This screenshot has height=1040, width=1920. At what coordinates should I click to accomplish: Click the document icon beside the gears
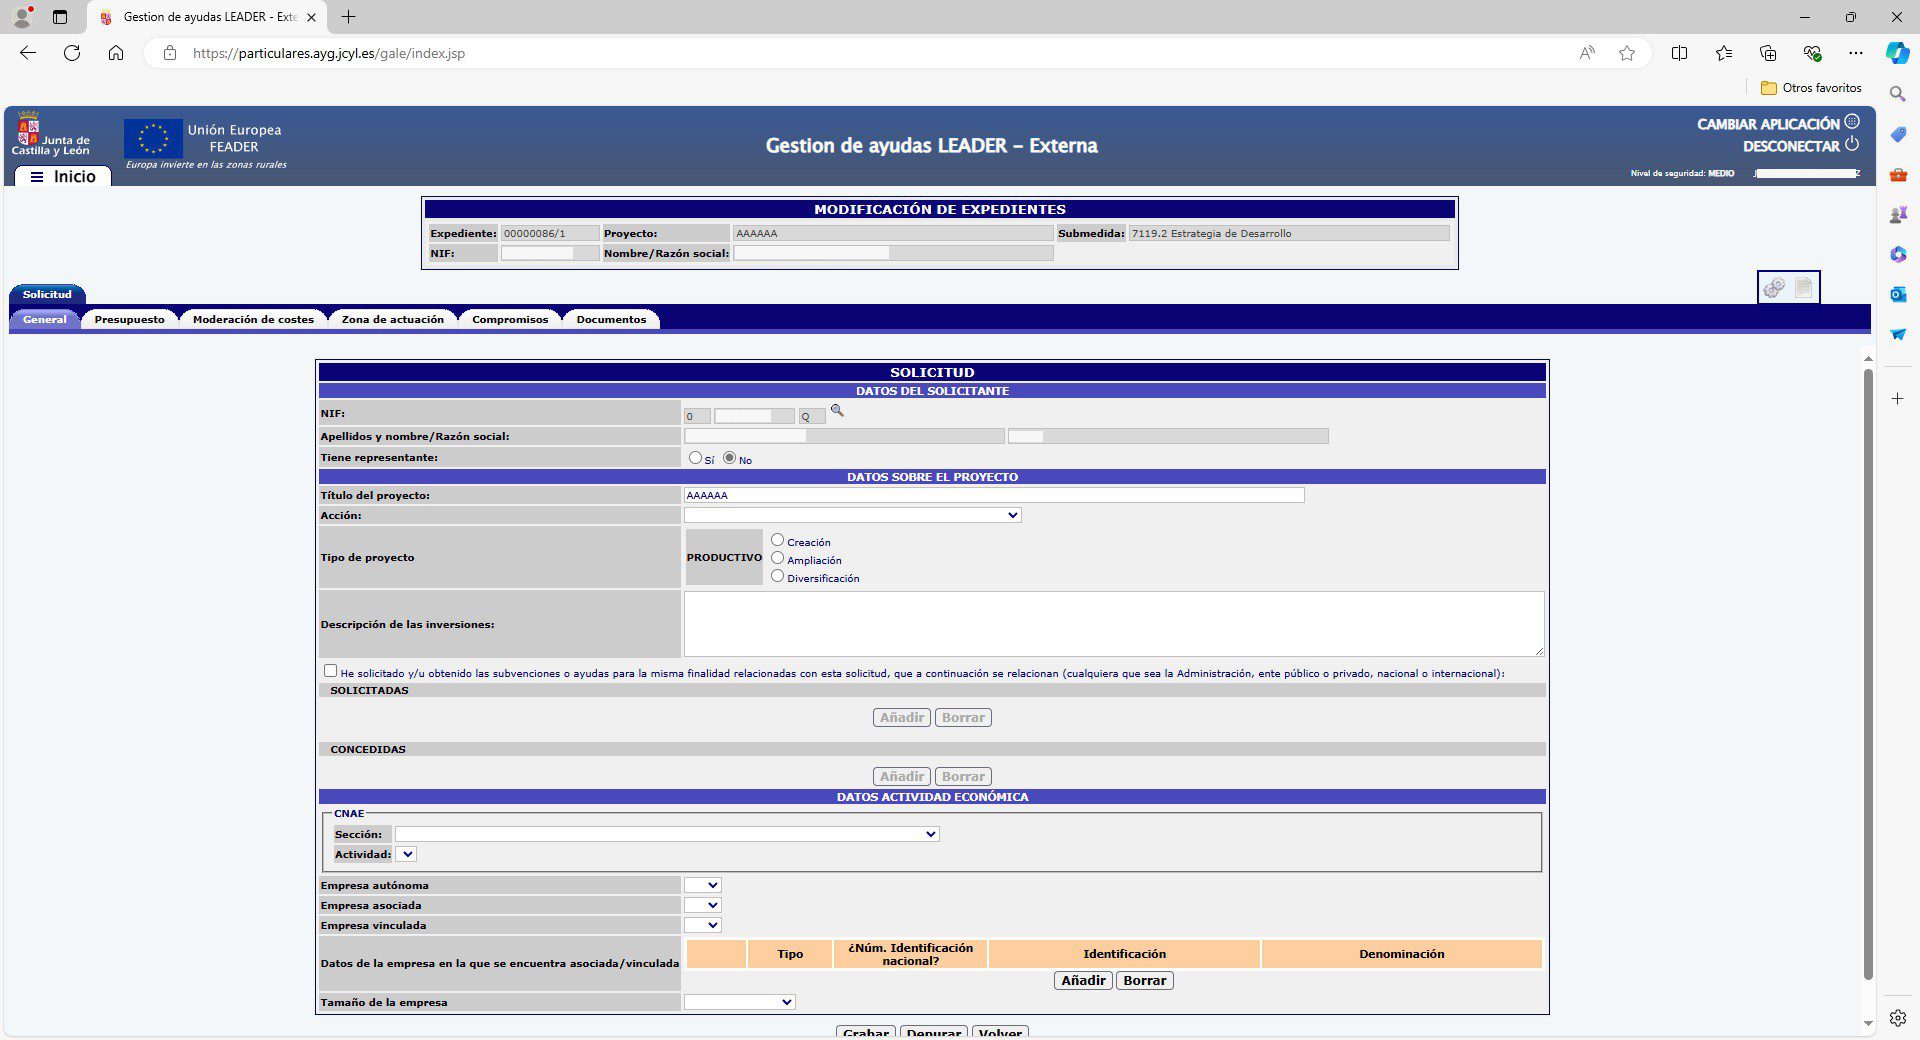(x=1803, y=288)
